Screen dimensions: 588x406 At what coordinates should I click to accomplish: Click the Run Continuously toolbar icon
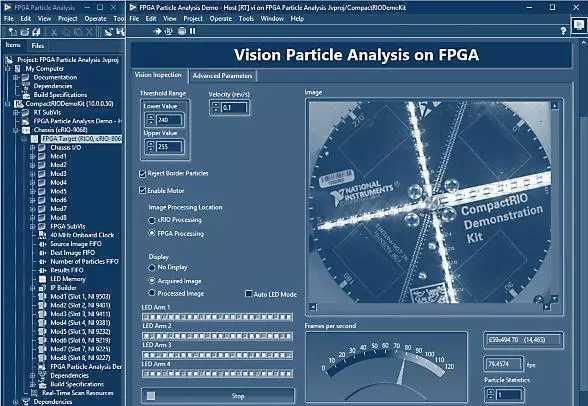pyautogui.click(x=169, y=31)
